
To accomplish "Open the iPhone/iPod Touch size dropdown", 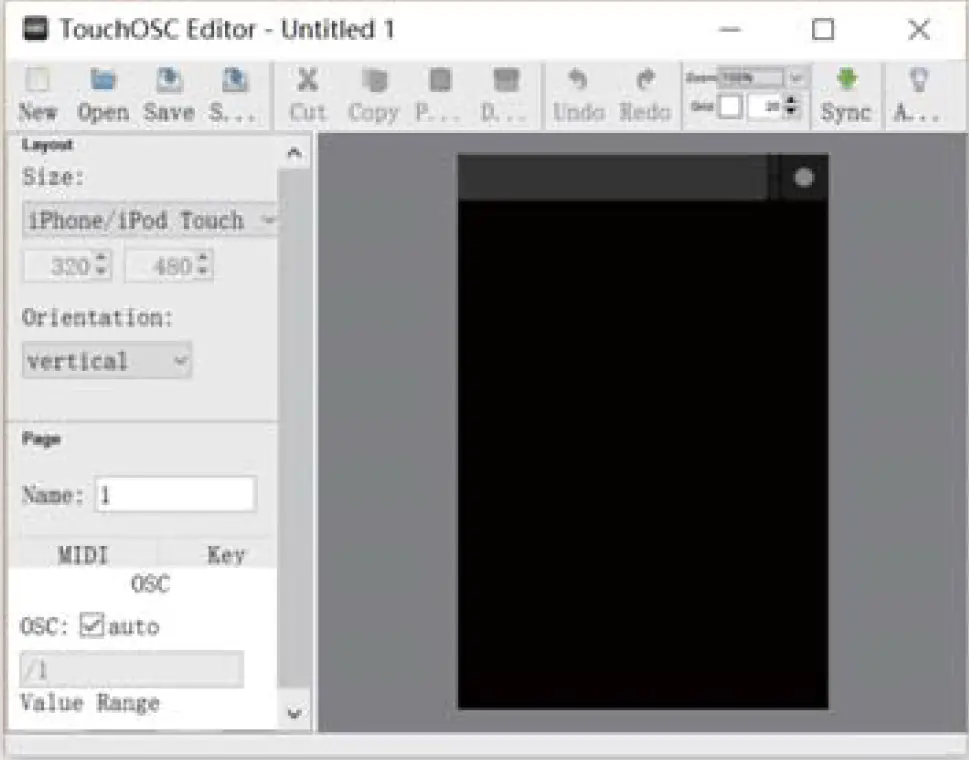I will point(150,219).
